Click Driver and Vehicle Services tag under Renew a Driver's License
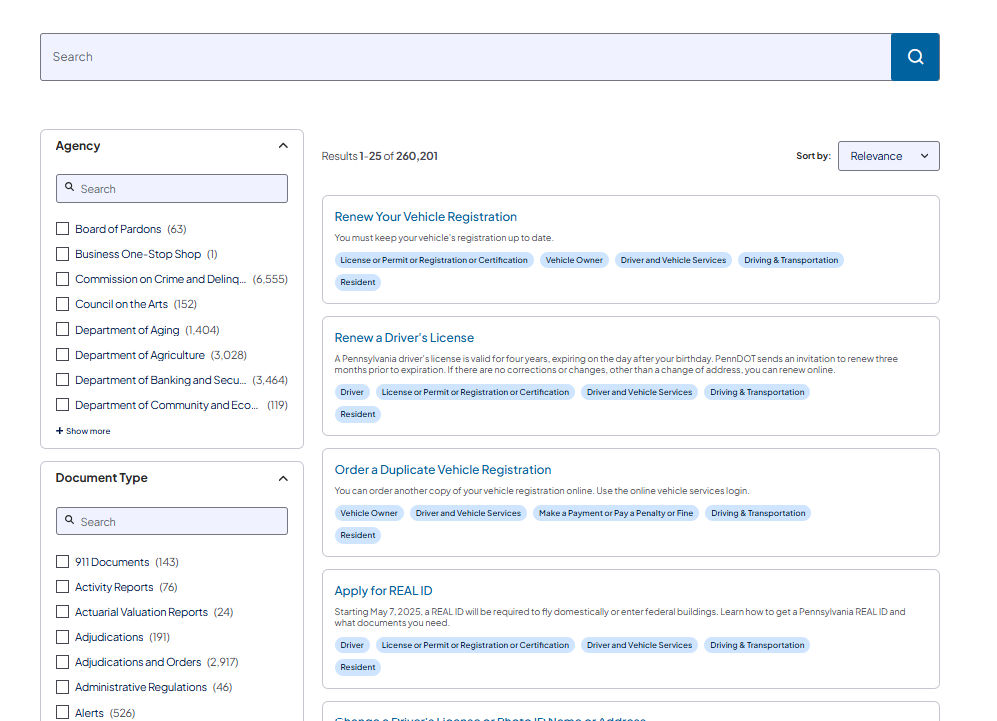997x721 pixels. pyautogui.click(x=639, y=392)
